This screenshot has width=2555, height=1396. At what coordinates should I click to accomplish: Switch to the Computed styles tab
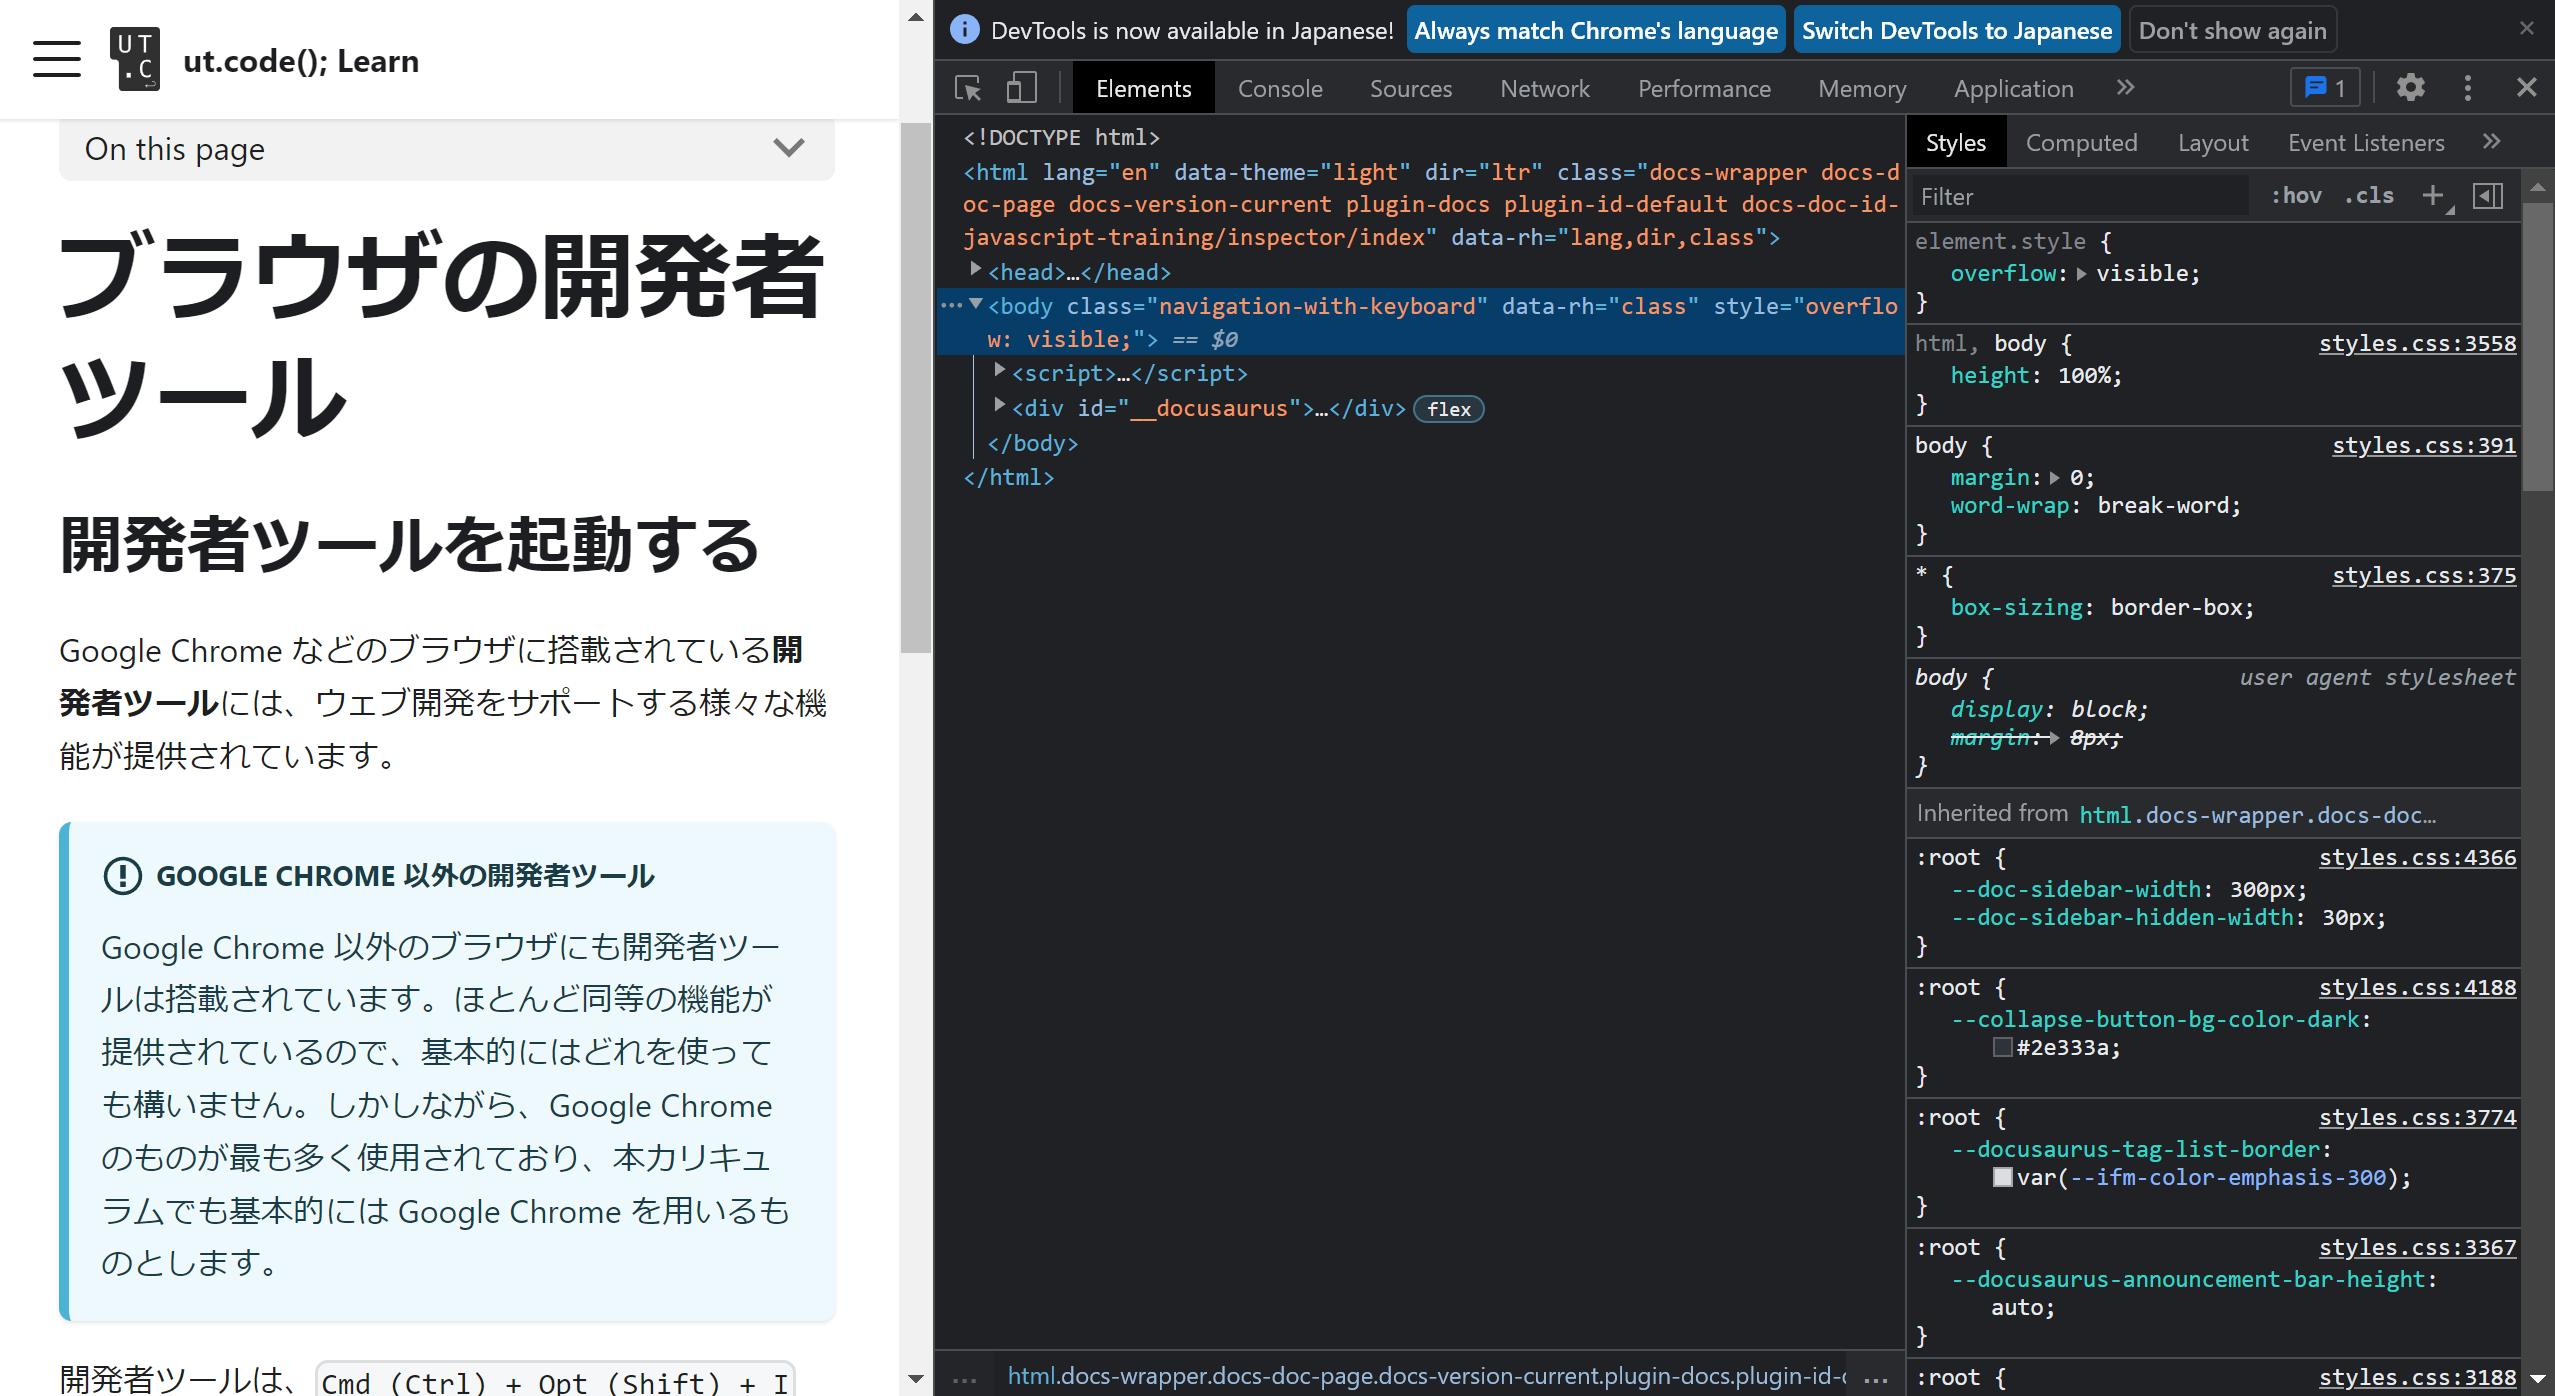(2081, 142)
